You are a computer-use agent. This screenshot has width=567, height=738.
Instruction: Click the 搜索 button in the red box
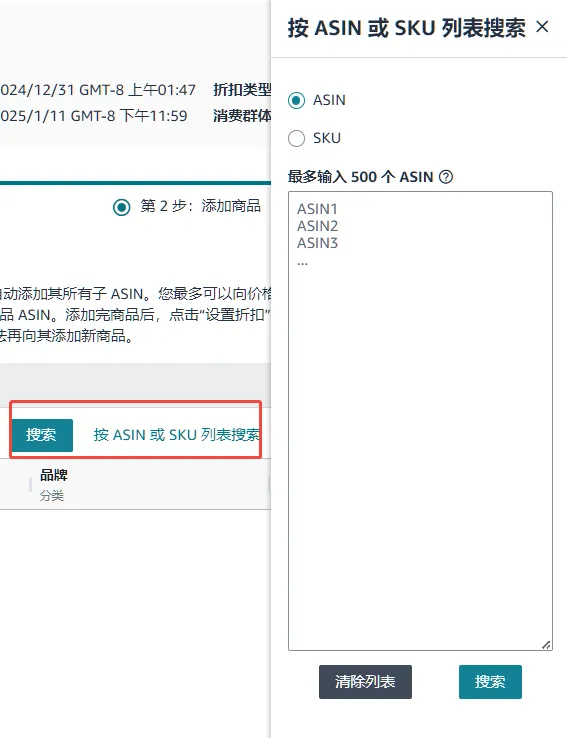click(x=42, y=435)
